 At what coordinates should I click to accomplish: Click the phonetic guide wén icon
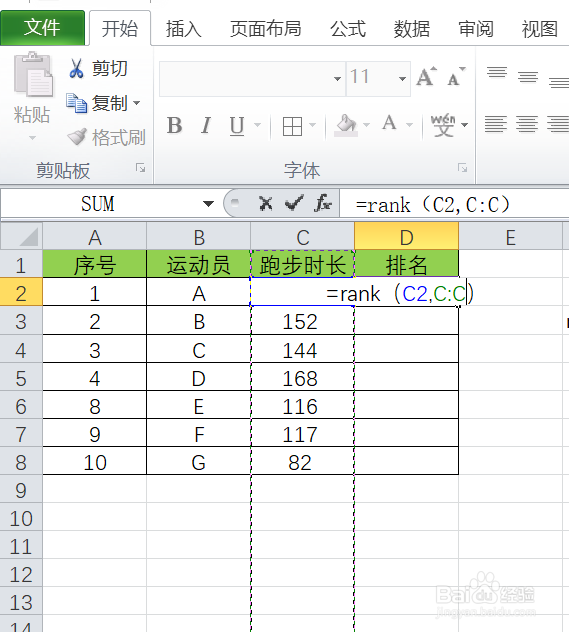(443, 125)
